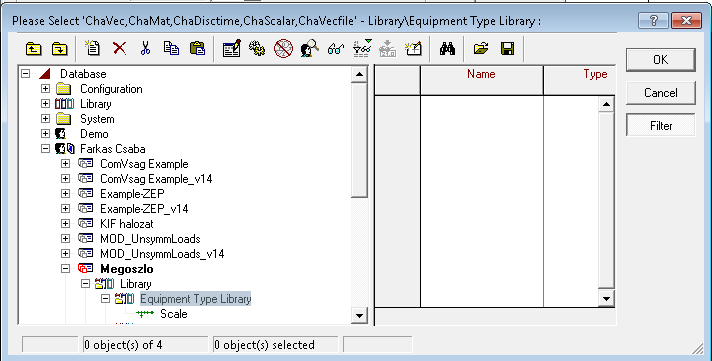Click the greyed import arrow icon
This screenshot has width=712, height=361.
coord(387,48)
